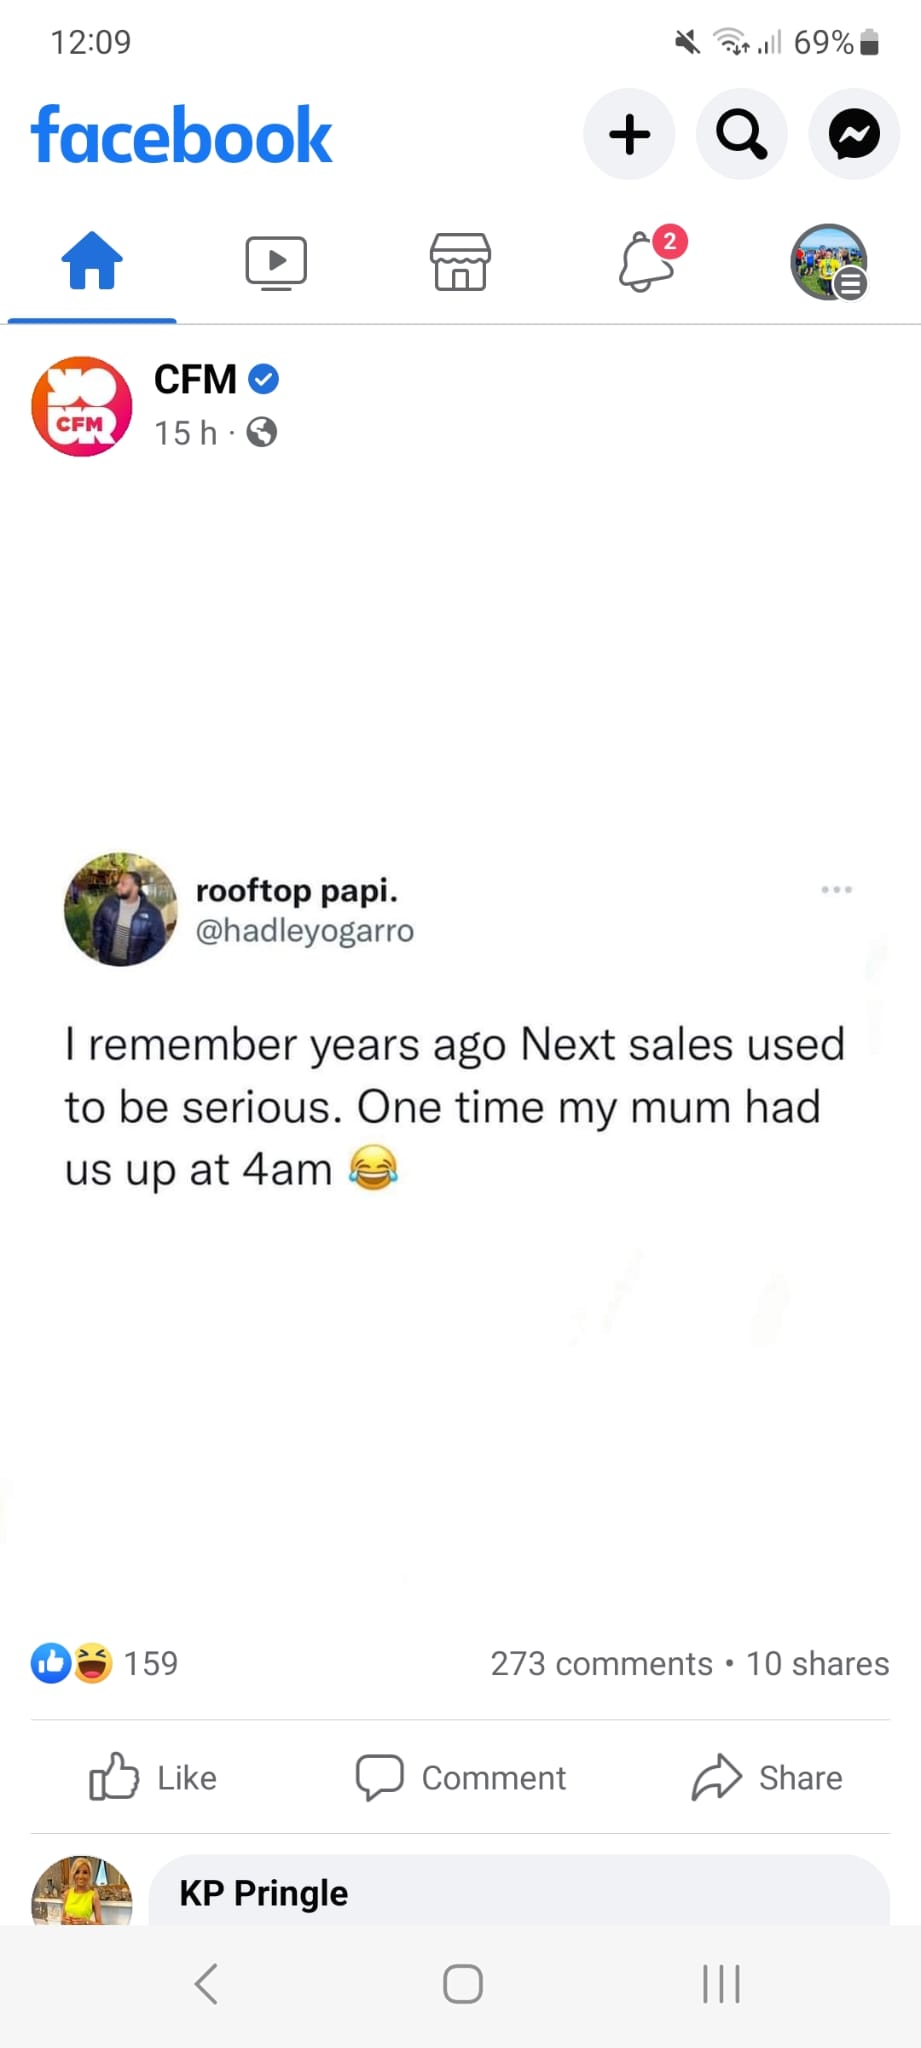View notifications bell
Screen dimensions: 921x2048
647,262
